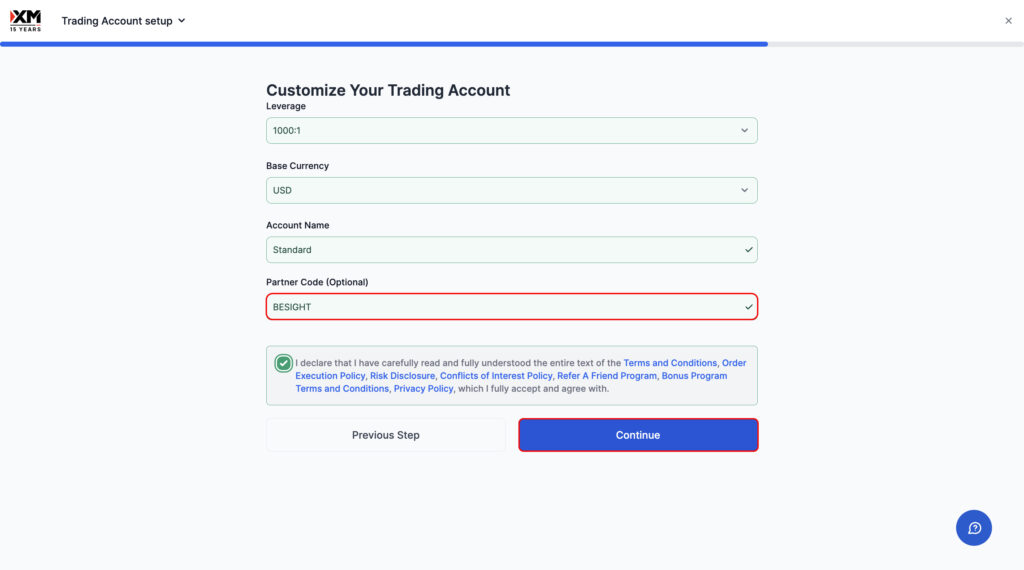Viewport: 1024px width, 570px height.
Task: Open the live chat support bubble
Action: [x=974, y=528]
